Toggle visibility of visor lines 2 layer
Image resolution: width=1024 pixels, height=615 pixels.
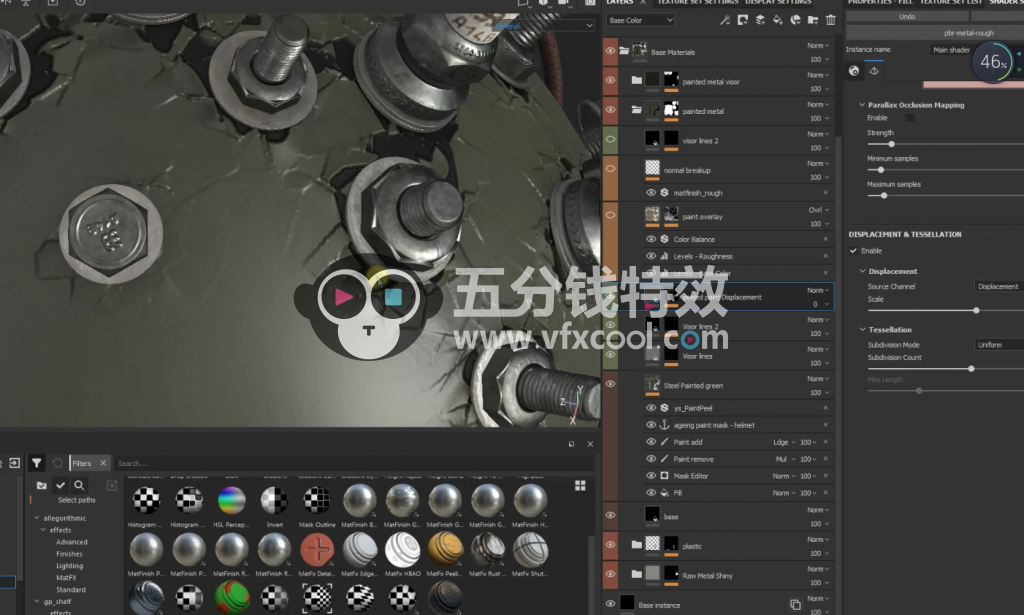[x=610, y=139]
